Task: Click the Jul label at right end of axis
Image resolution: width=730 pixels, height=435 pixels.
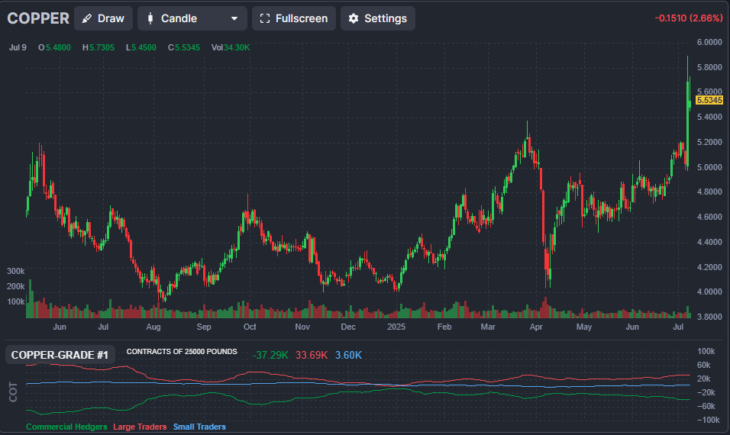Action: coord(678,327)
